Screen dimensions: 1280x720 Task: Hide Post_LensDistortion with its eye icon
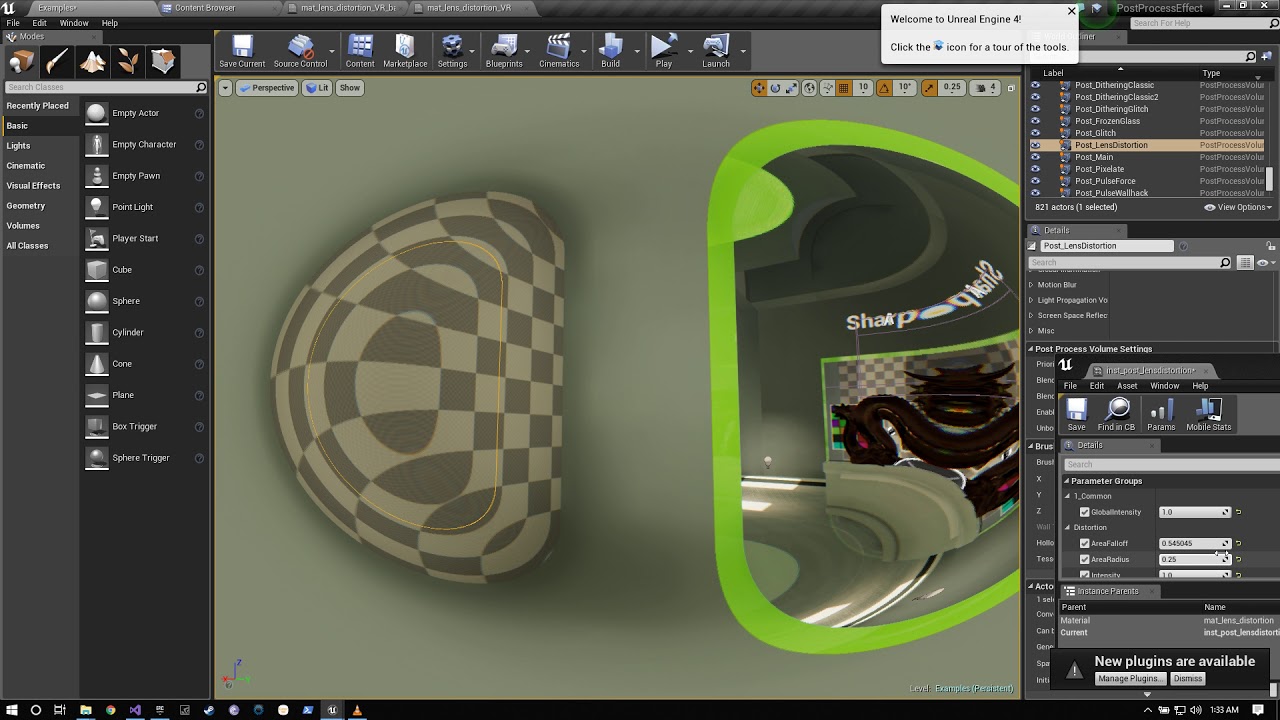coord(1035,145)
